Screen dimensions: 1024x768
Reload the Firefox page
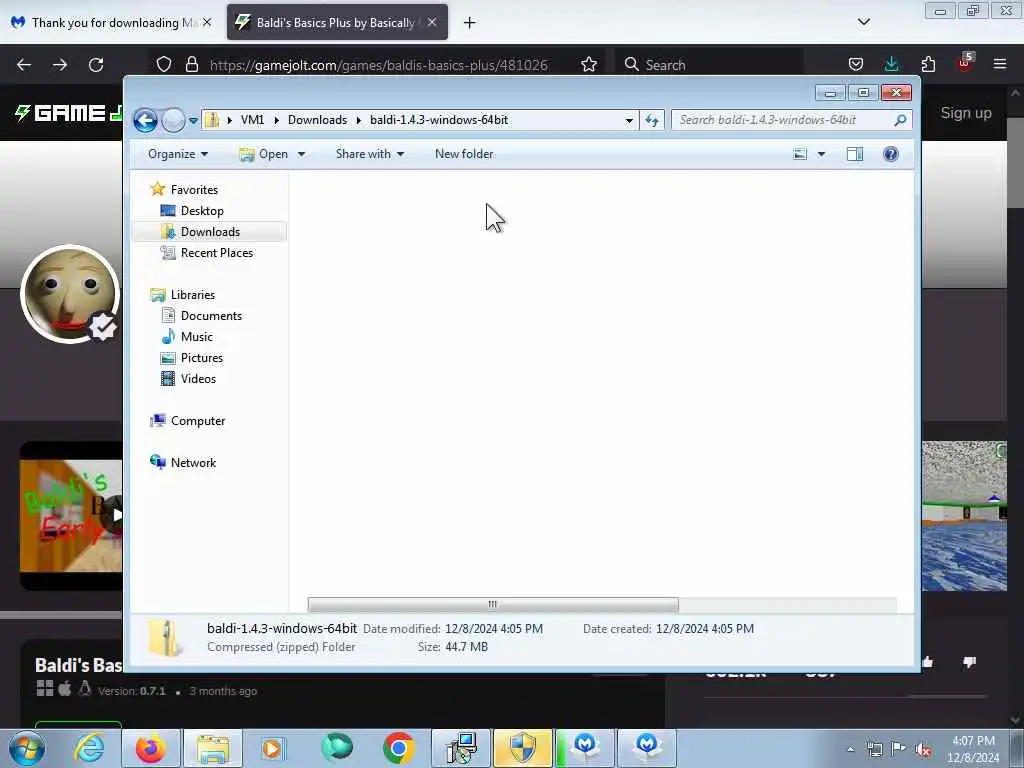(96, 65)
